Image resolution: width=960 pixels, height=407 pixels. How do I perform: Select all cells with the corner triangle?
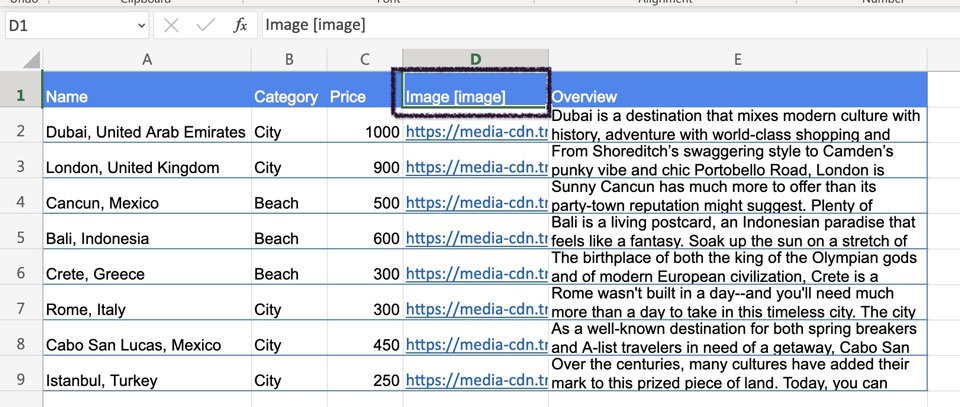coord(31,59)
